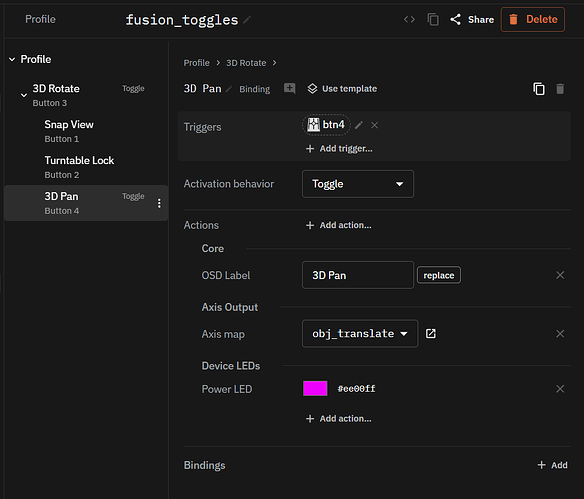Open the code view angle-brackets icon
584x499 pixels.
pos(409,19)
